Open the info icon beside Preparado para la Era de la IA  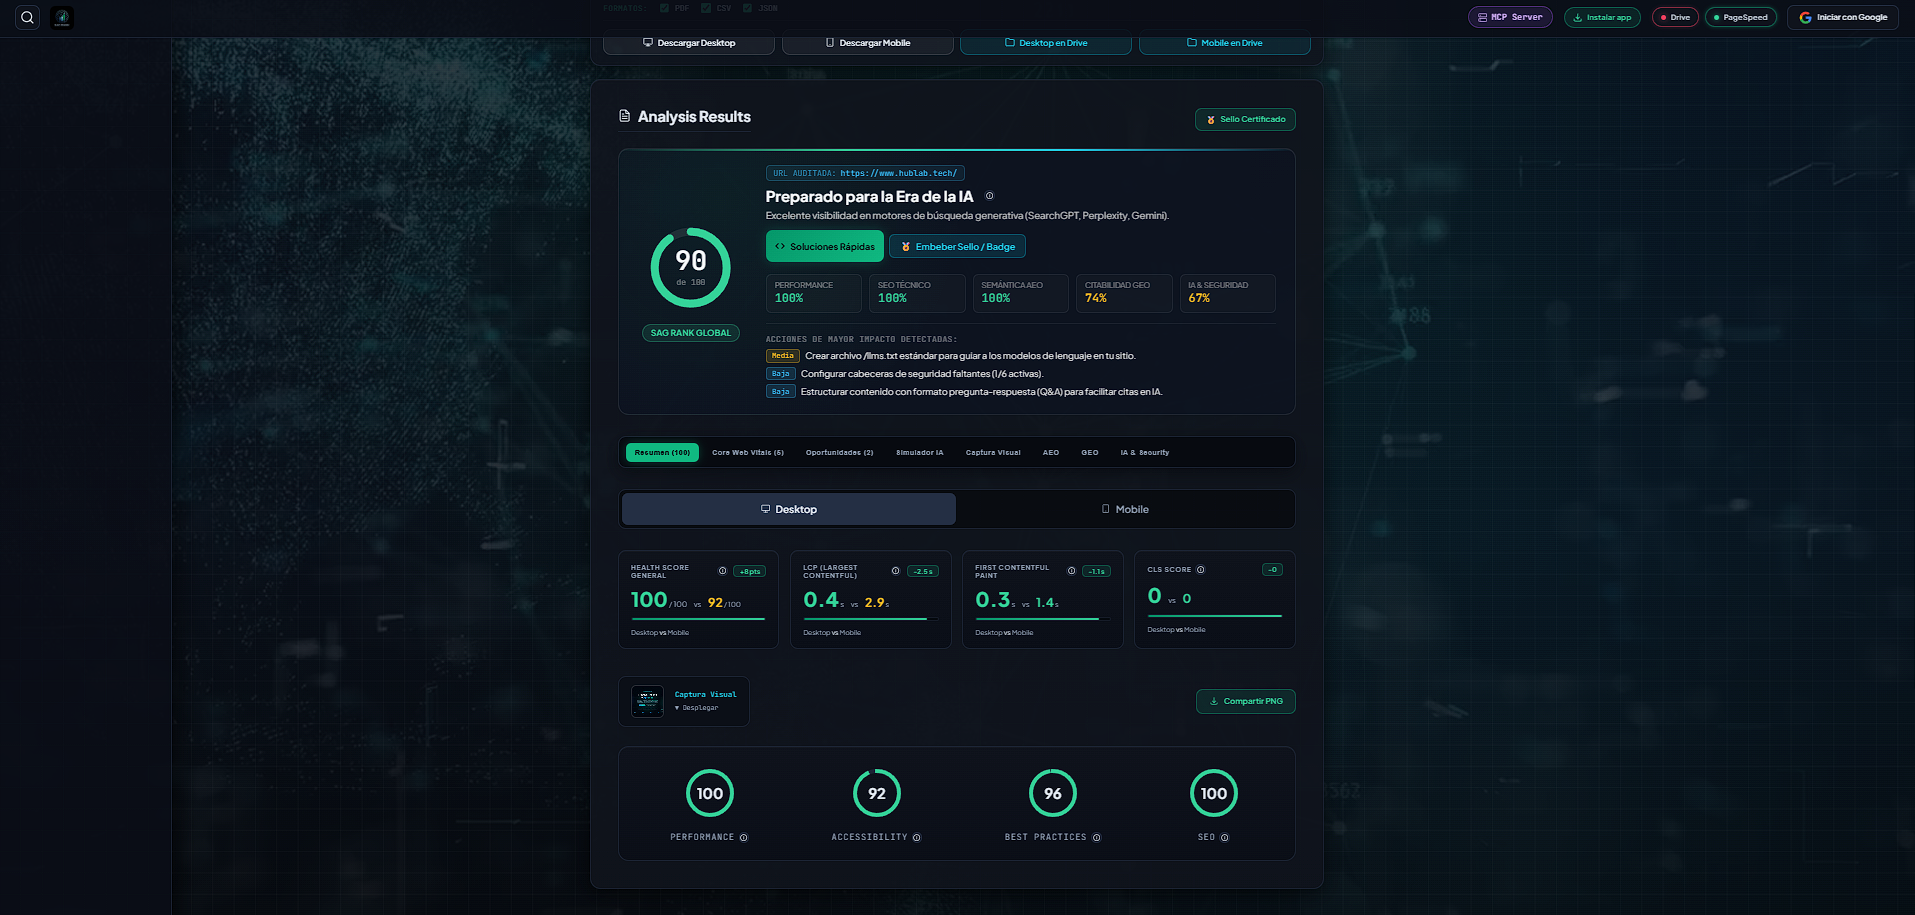(989, 196)
